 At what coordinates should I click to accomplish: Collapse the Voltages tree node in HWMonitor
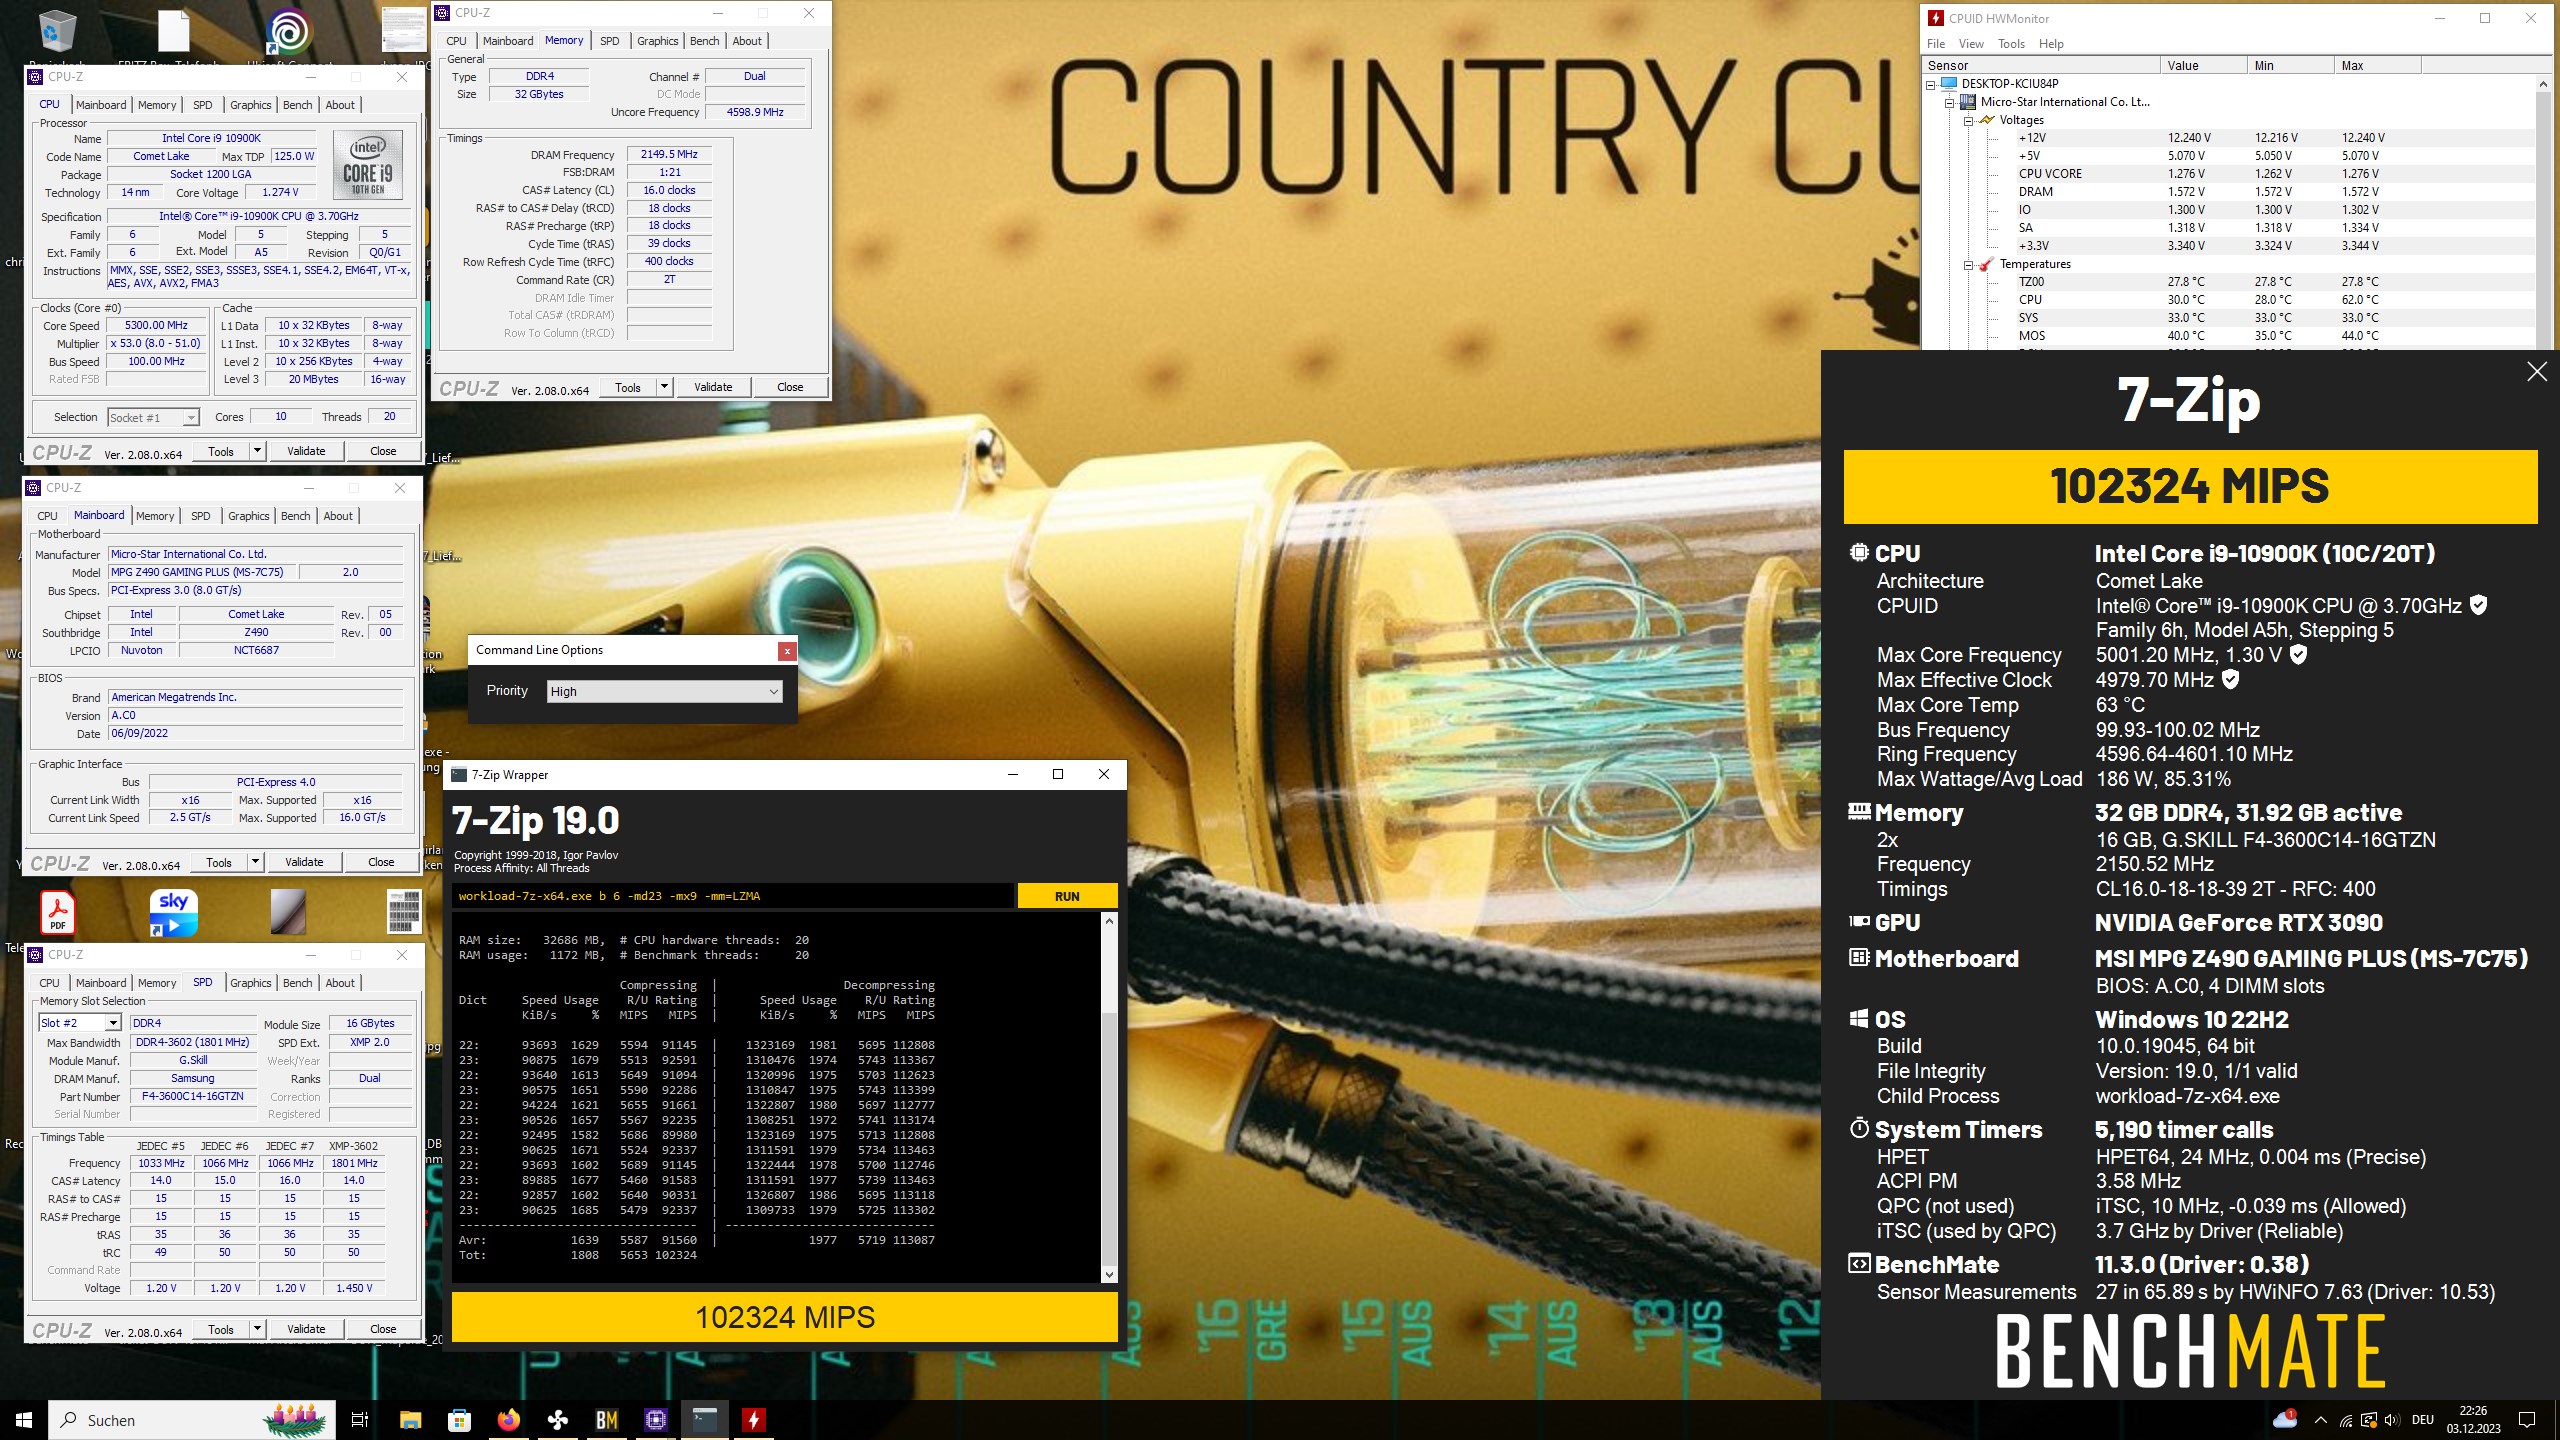1968,120
